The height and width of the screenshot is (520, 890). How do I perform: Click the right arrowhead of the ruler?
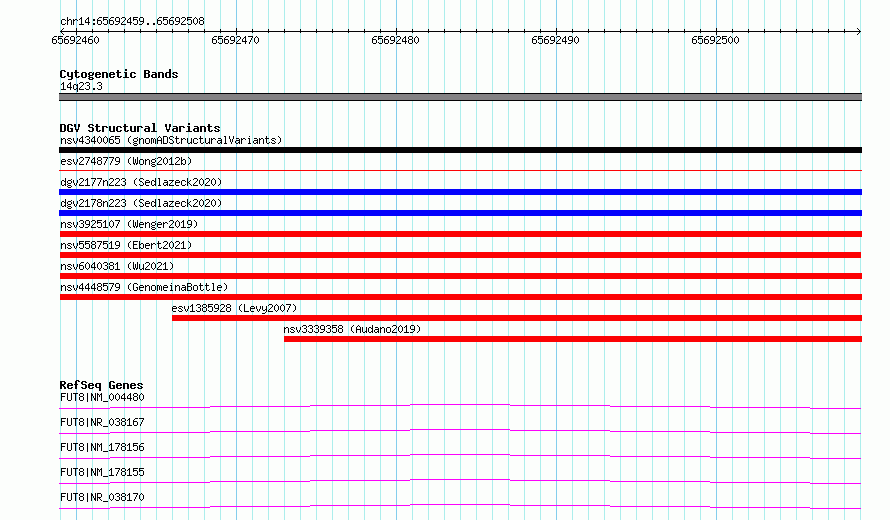coord(859,31)
